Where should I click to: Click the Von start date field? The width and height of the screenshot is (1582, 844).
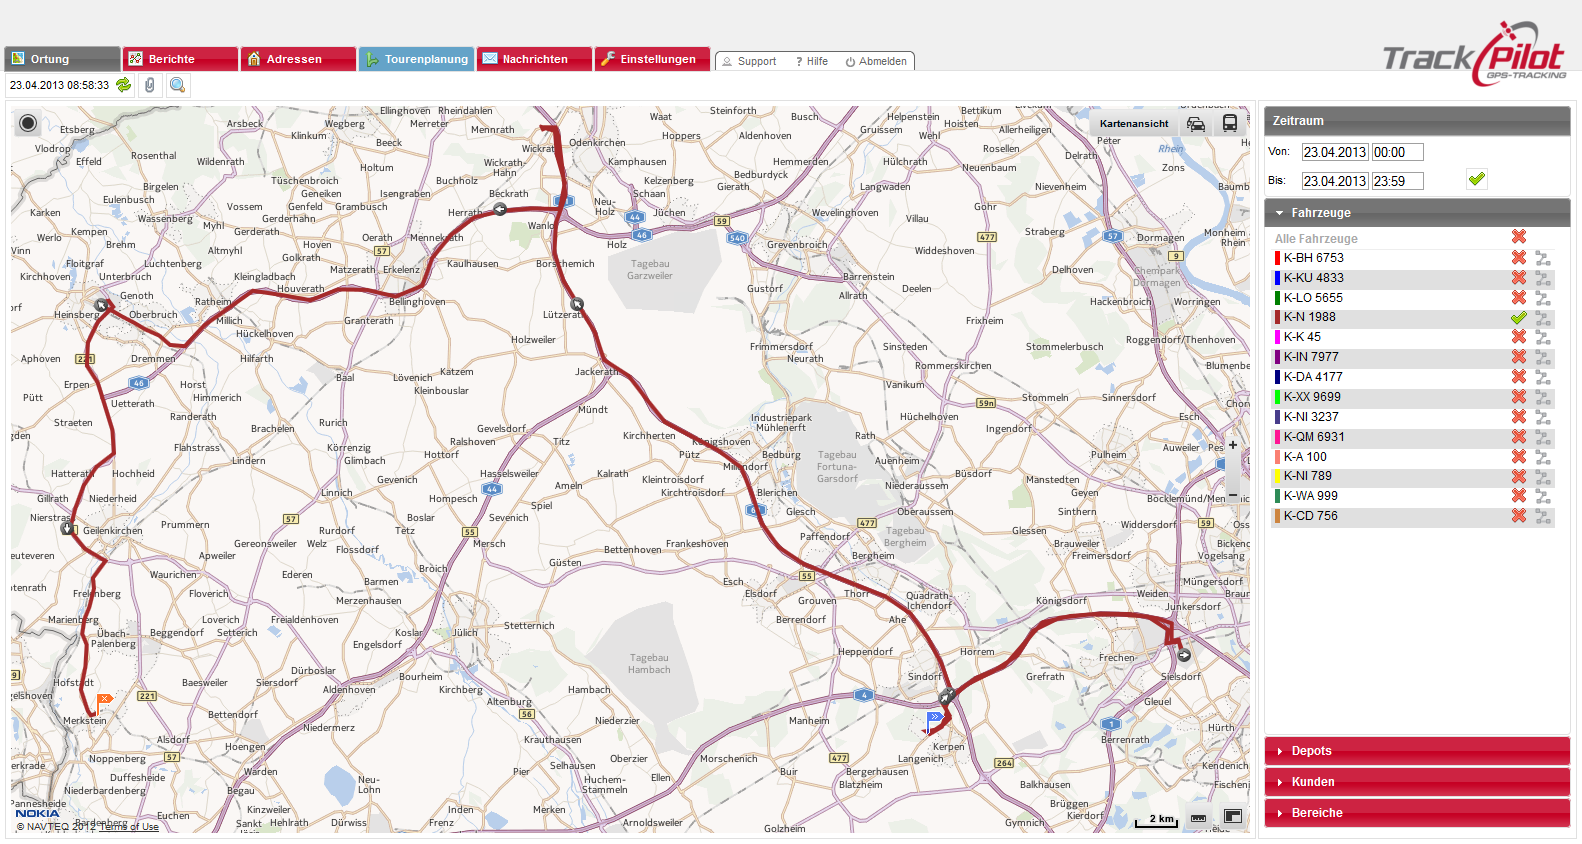coord(1335,152)
